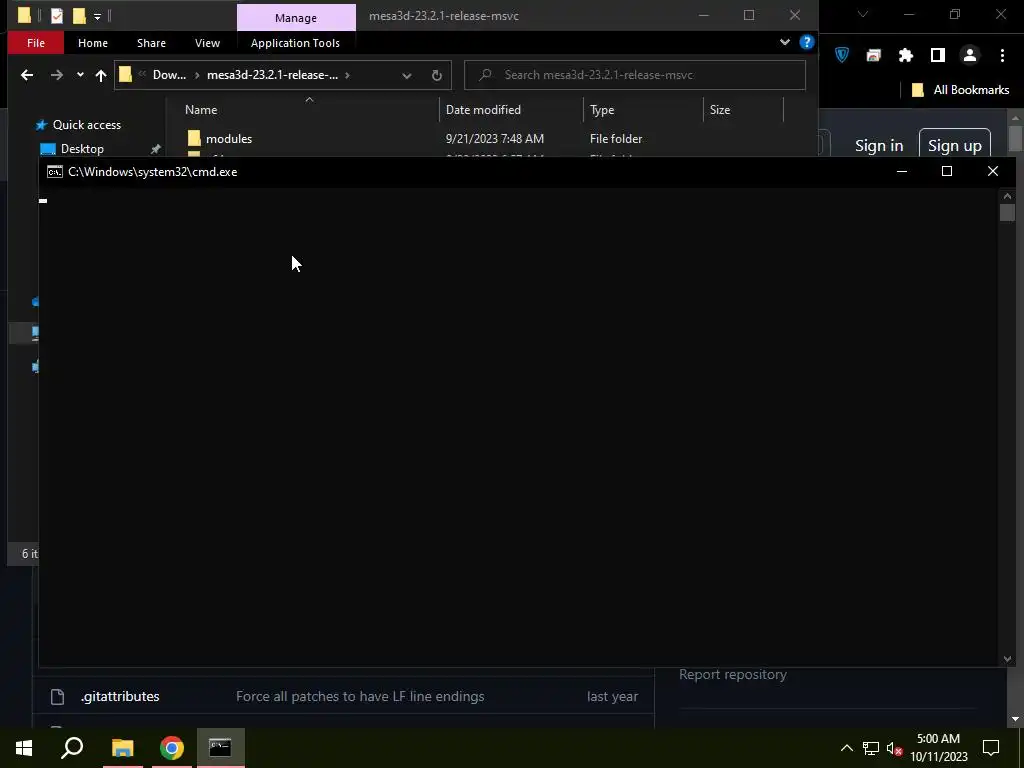1024x768 pixels.
Task: Open the Windows Start menu
Action: pos(24,748)
